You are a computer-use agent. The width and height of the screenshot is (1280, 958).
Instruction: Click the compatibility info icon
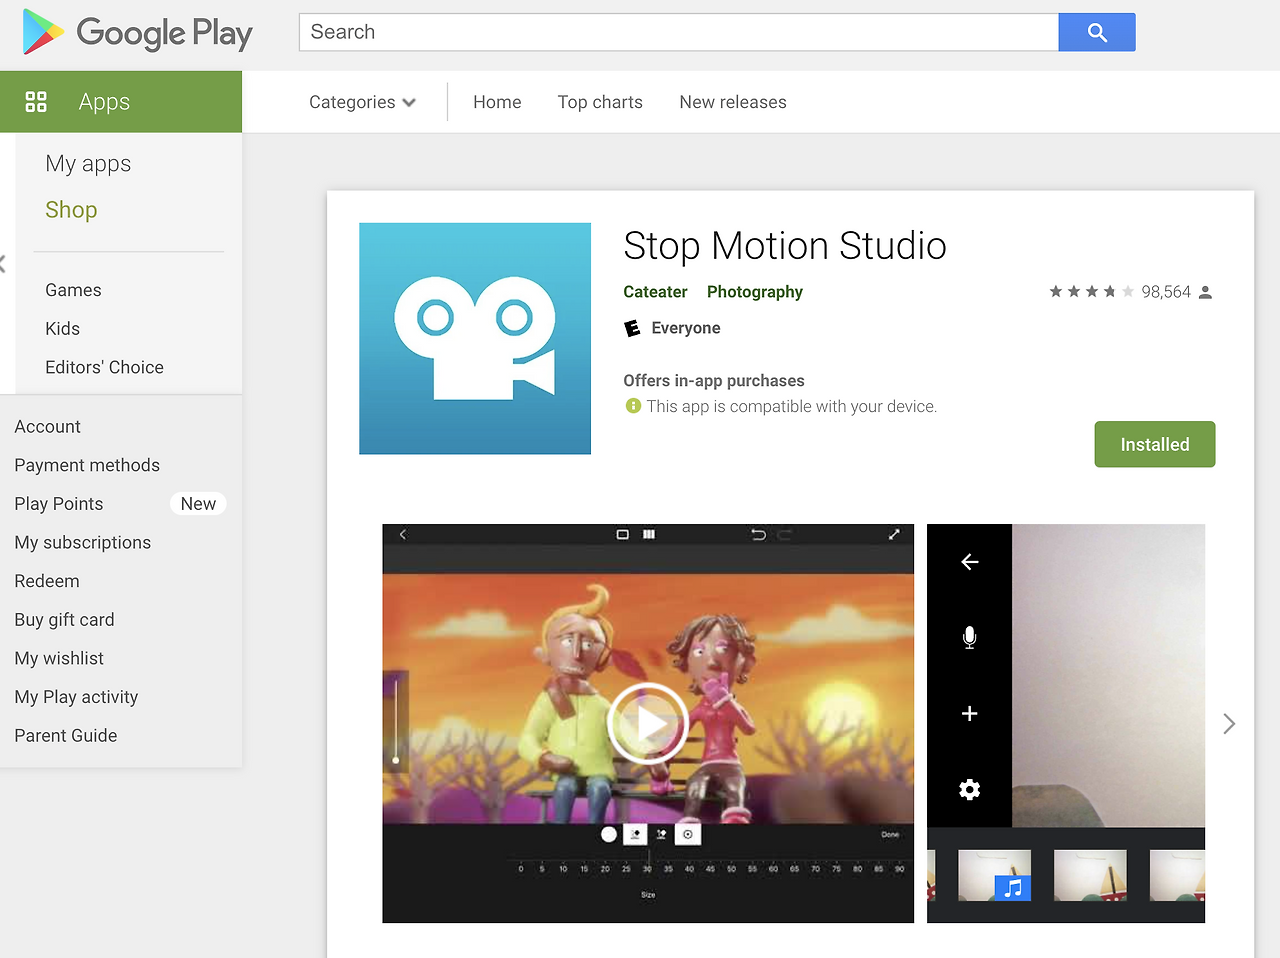[x=632, y=406]
